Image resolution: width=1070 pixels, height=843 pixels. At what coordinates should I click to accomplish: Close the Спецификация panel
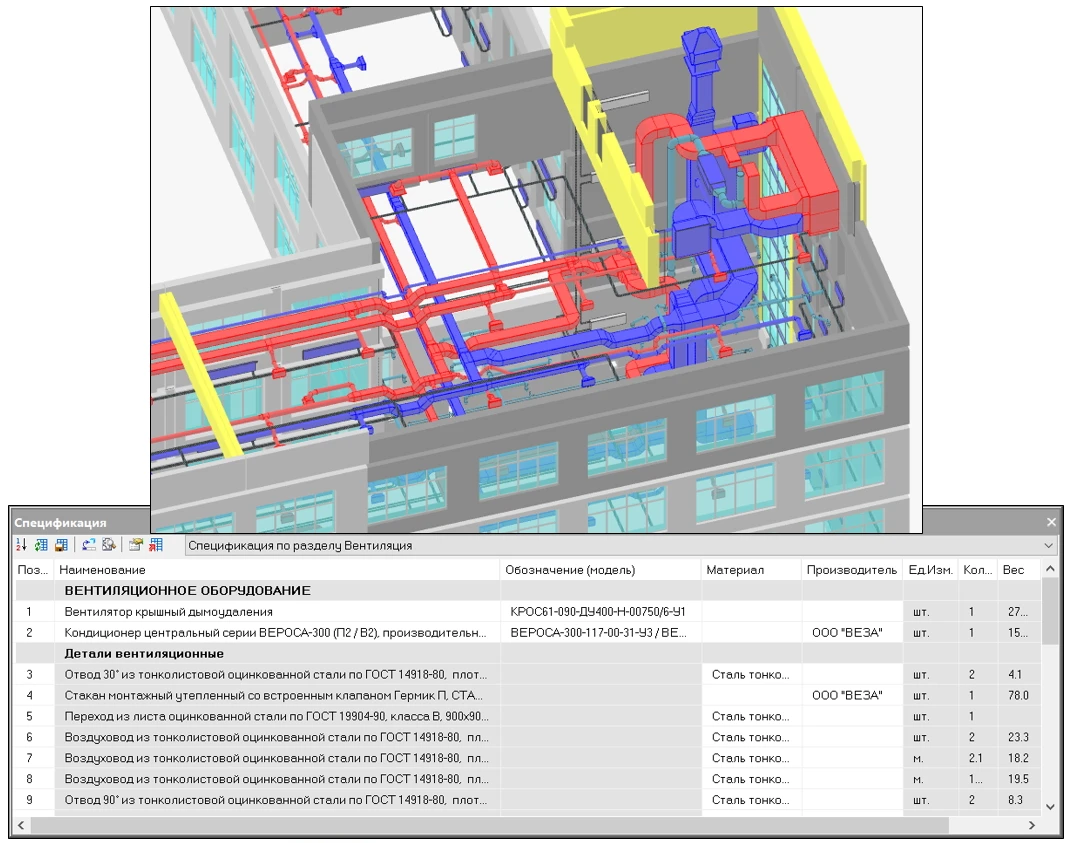pyautogui.click(x=1051, y=522)
